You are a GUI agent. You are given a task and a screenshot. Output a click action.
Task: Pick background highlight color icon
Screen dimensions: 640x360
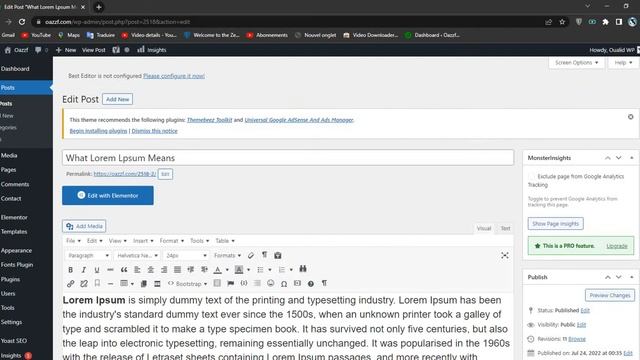239,270
